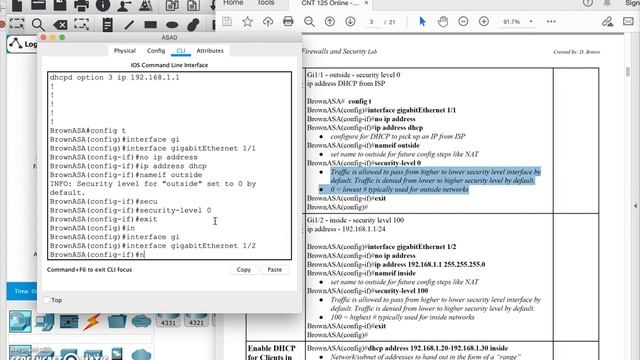Choose the rectangular Select tool in Packet Tracer
640x360 pixels.
[x=17, y=24]
